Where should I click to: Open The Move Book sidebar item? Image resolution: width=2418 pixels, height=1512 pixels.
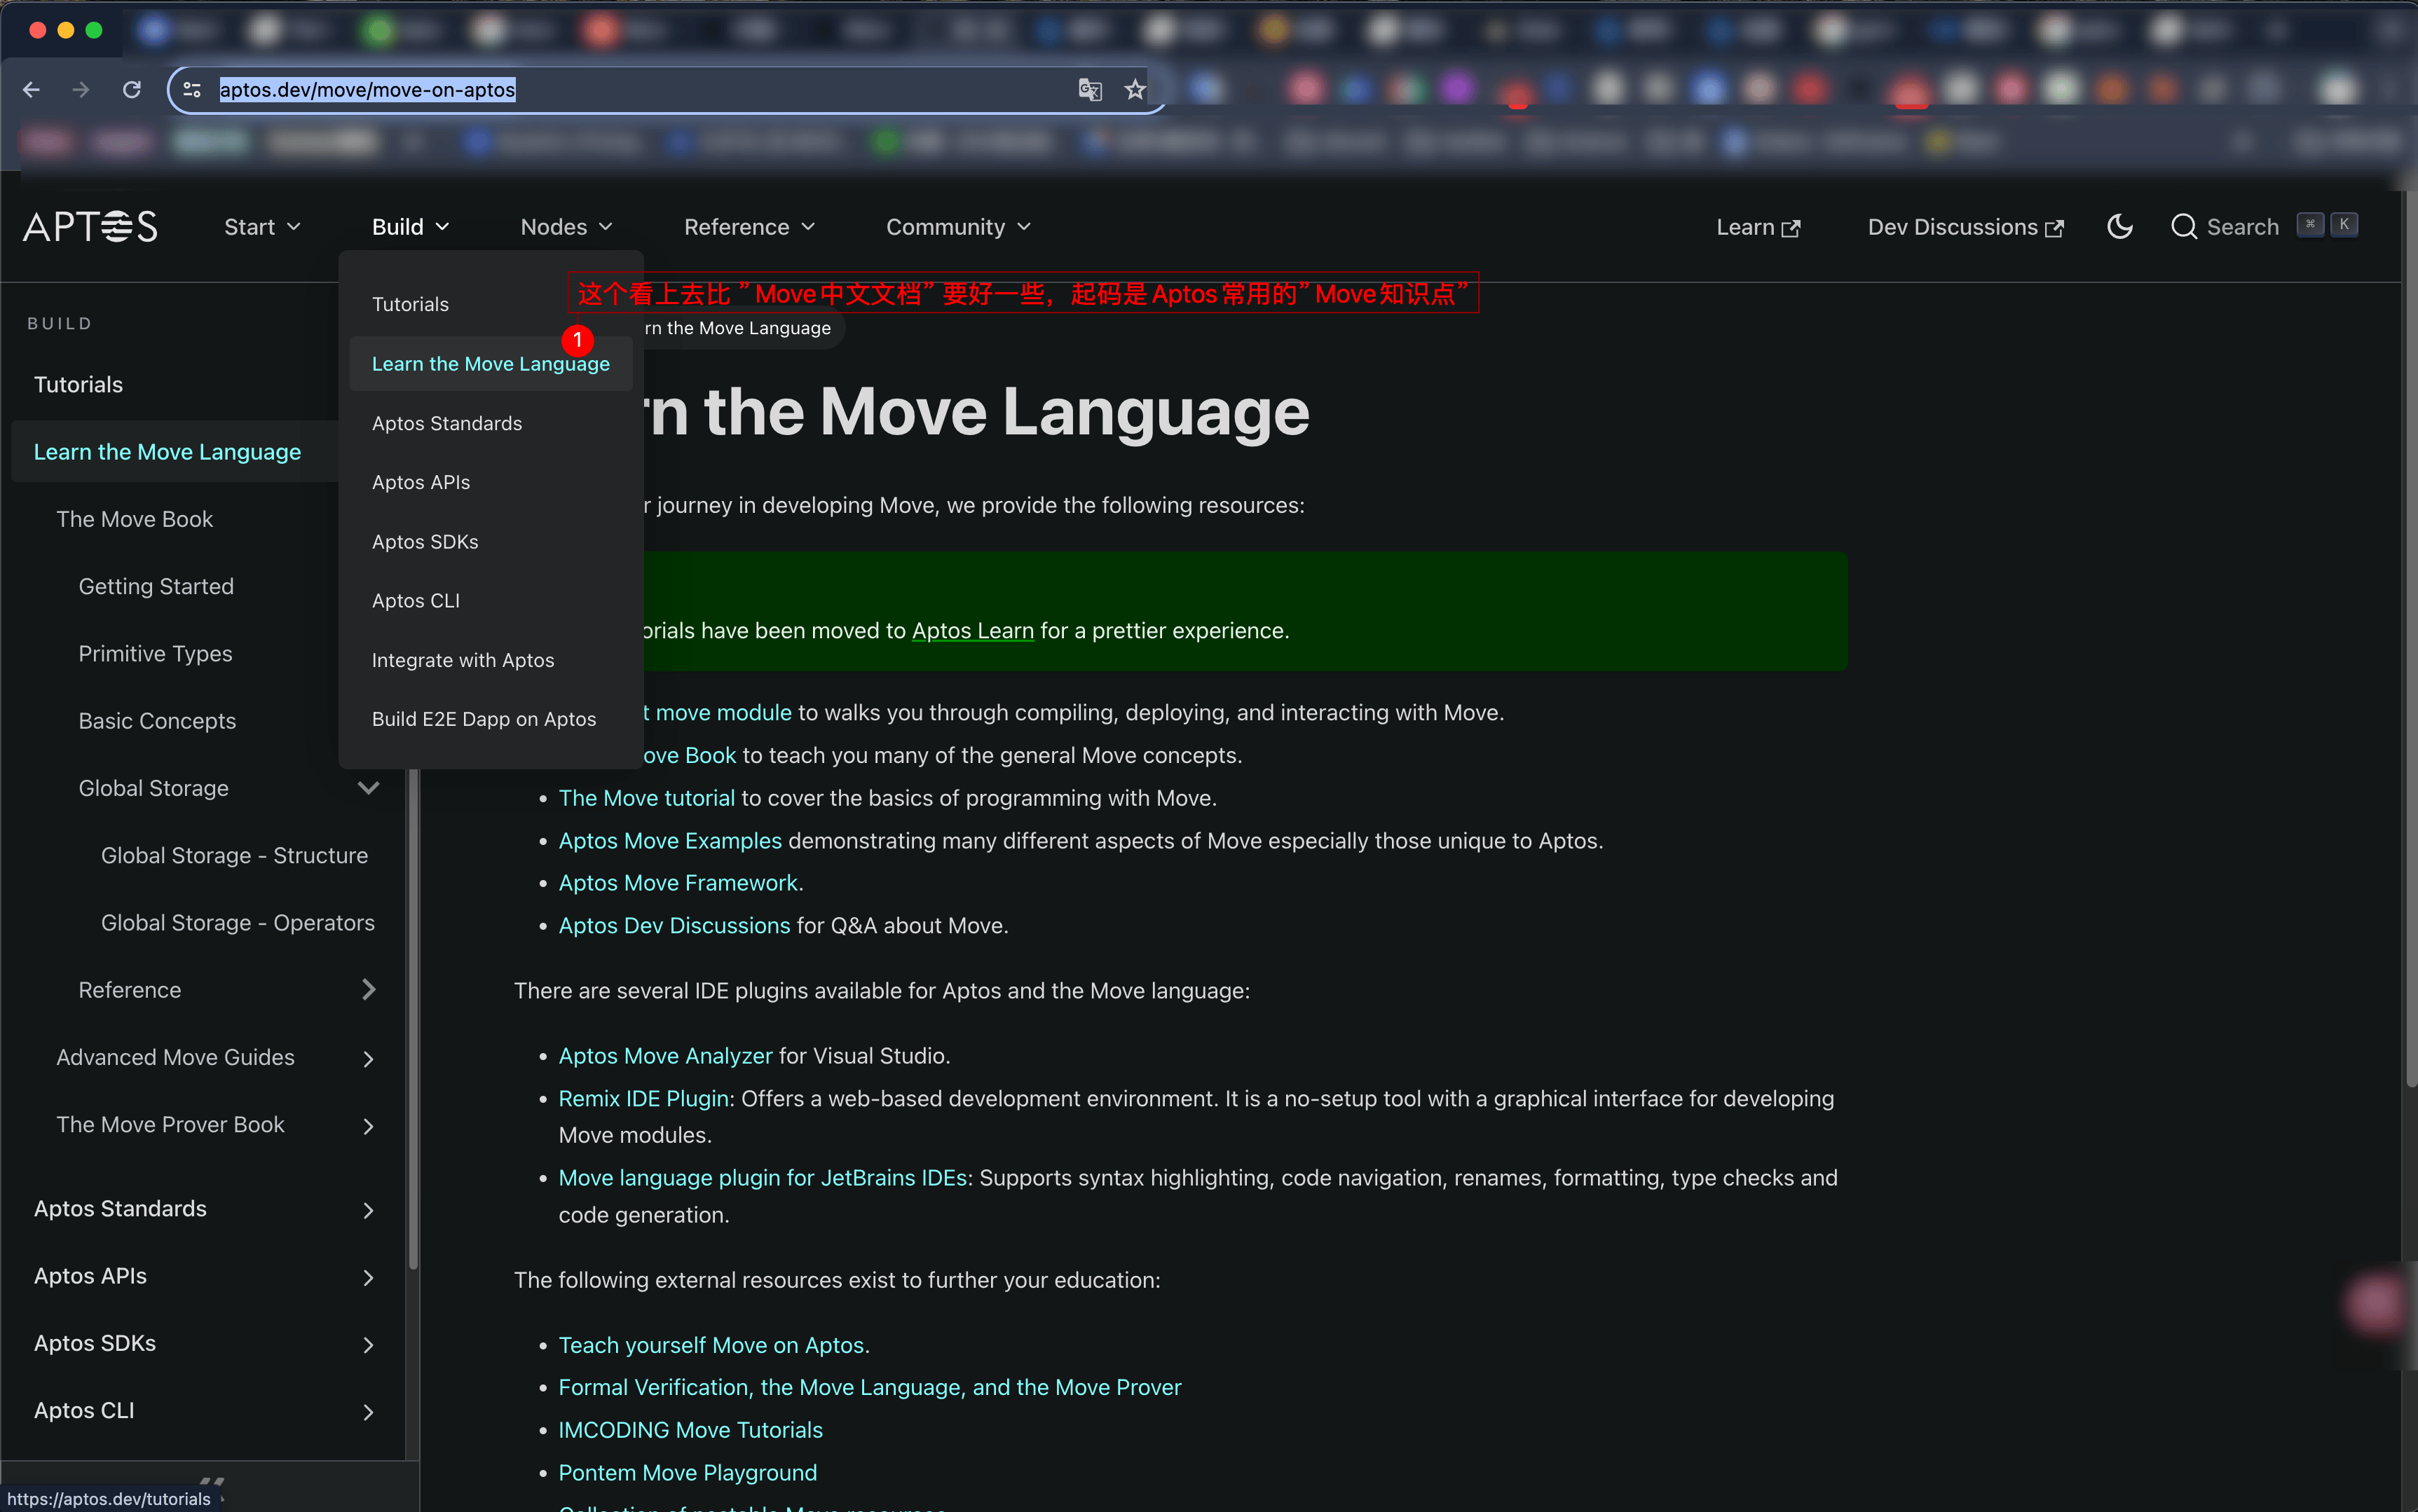click(134, 519)
